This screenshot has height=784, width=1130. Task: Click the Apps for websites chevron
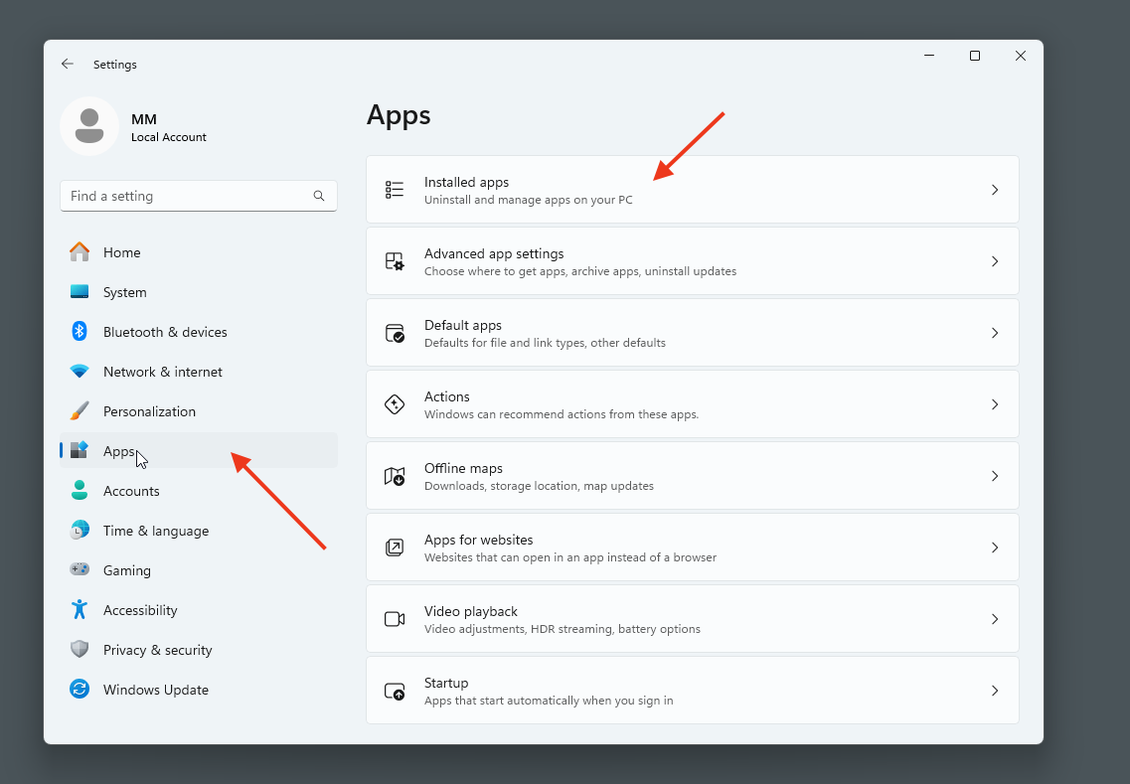(x=995, y=548)
